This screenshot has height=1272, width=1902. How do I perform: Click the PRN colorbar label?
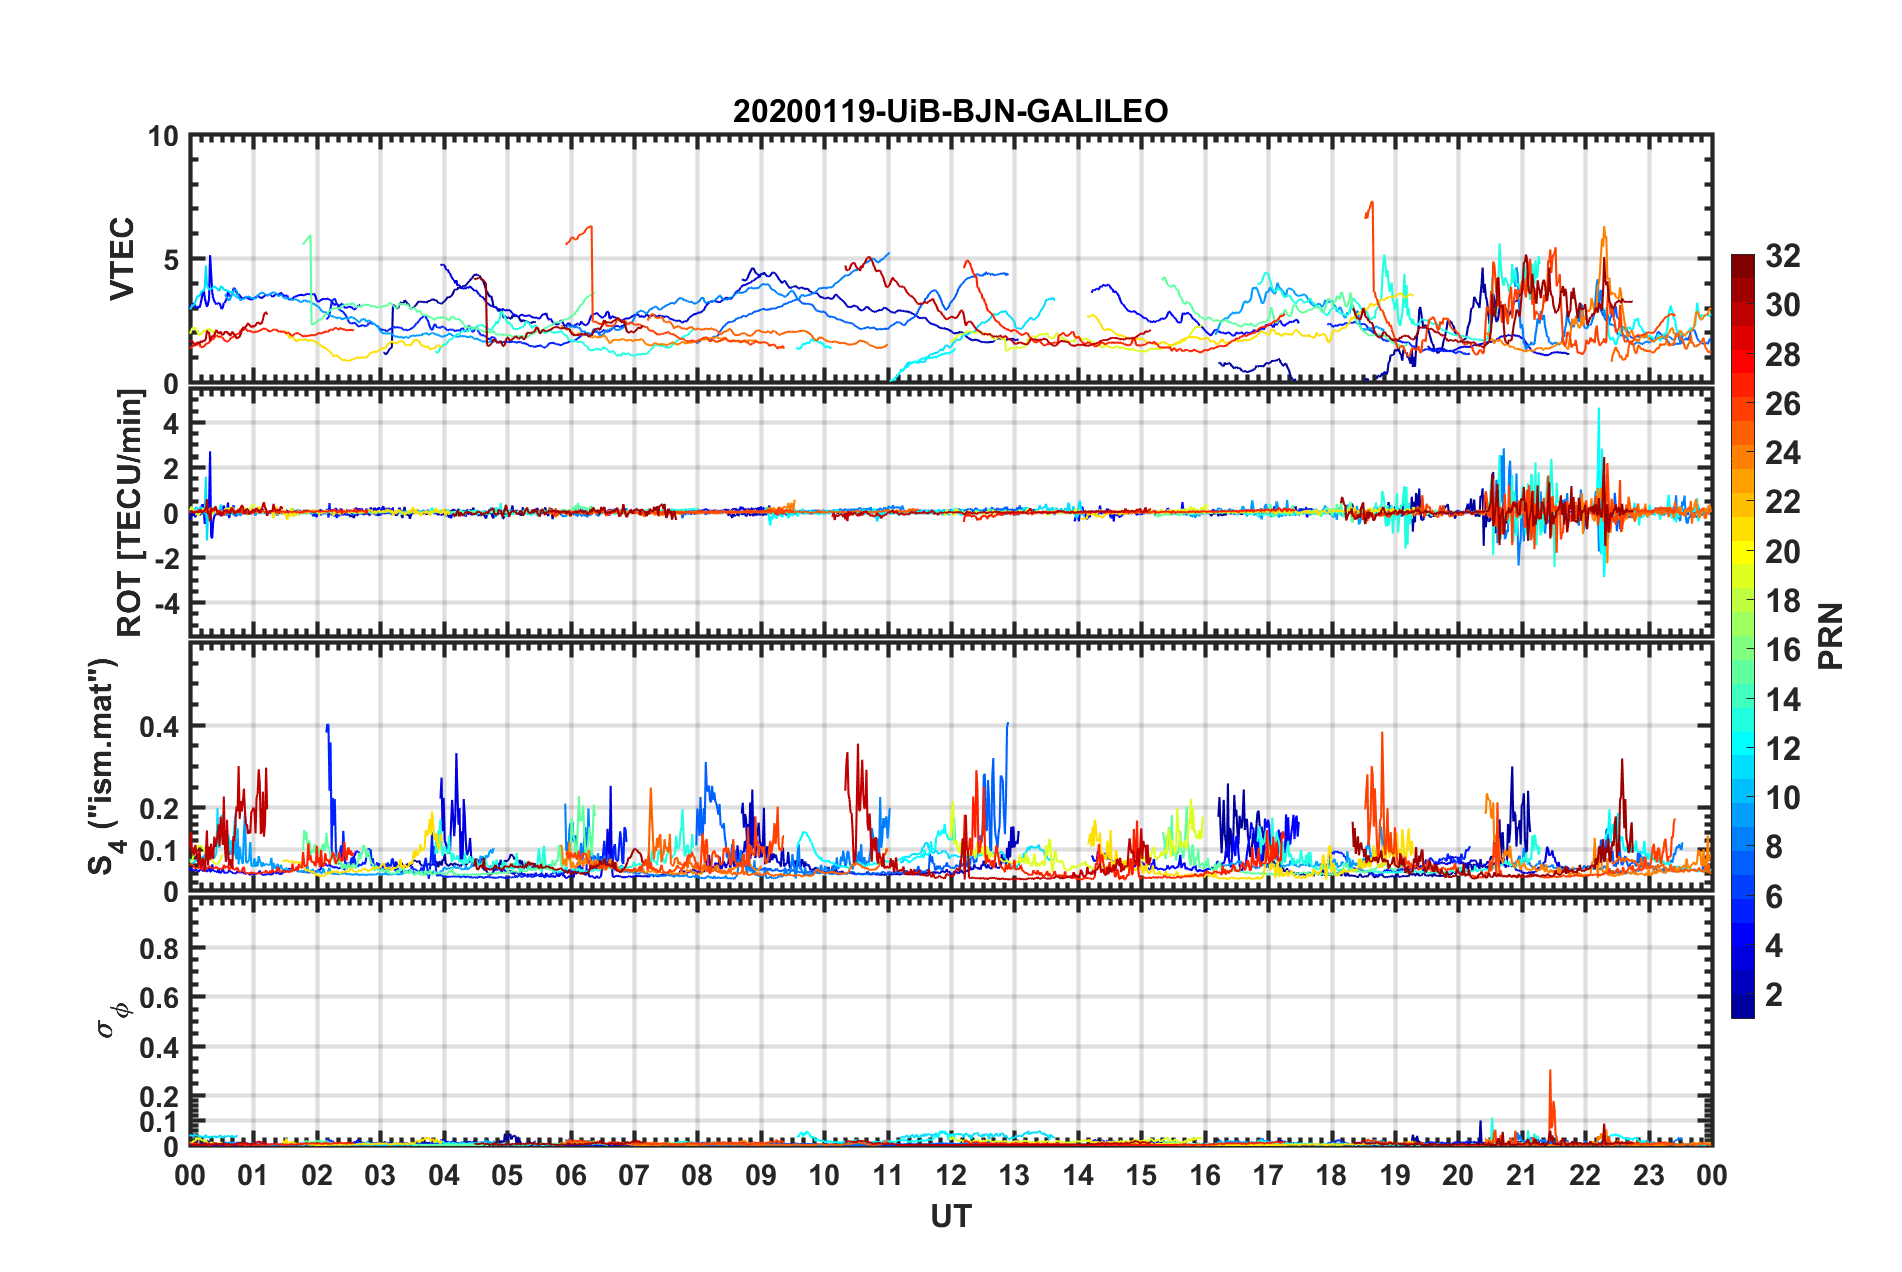(1831, 636)
